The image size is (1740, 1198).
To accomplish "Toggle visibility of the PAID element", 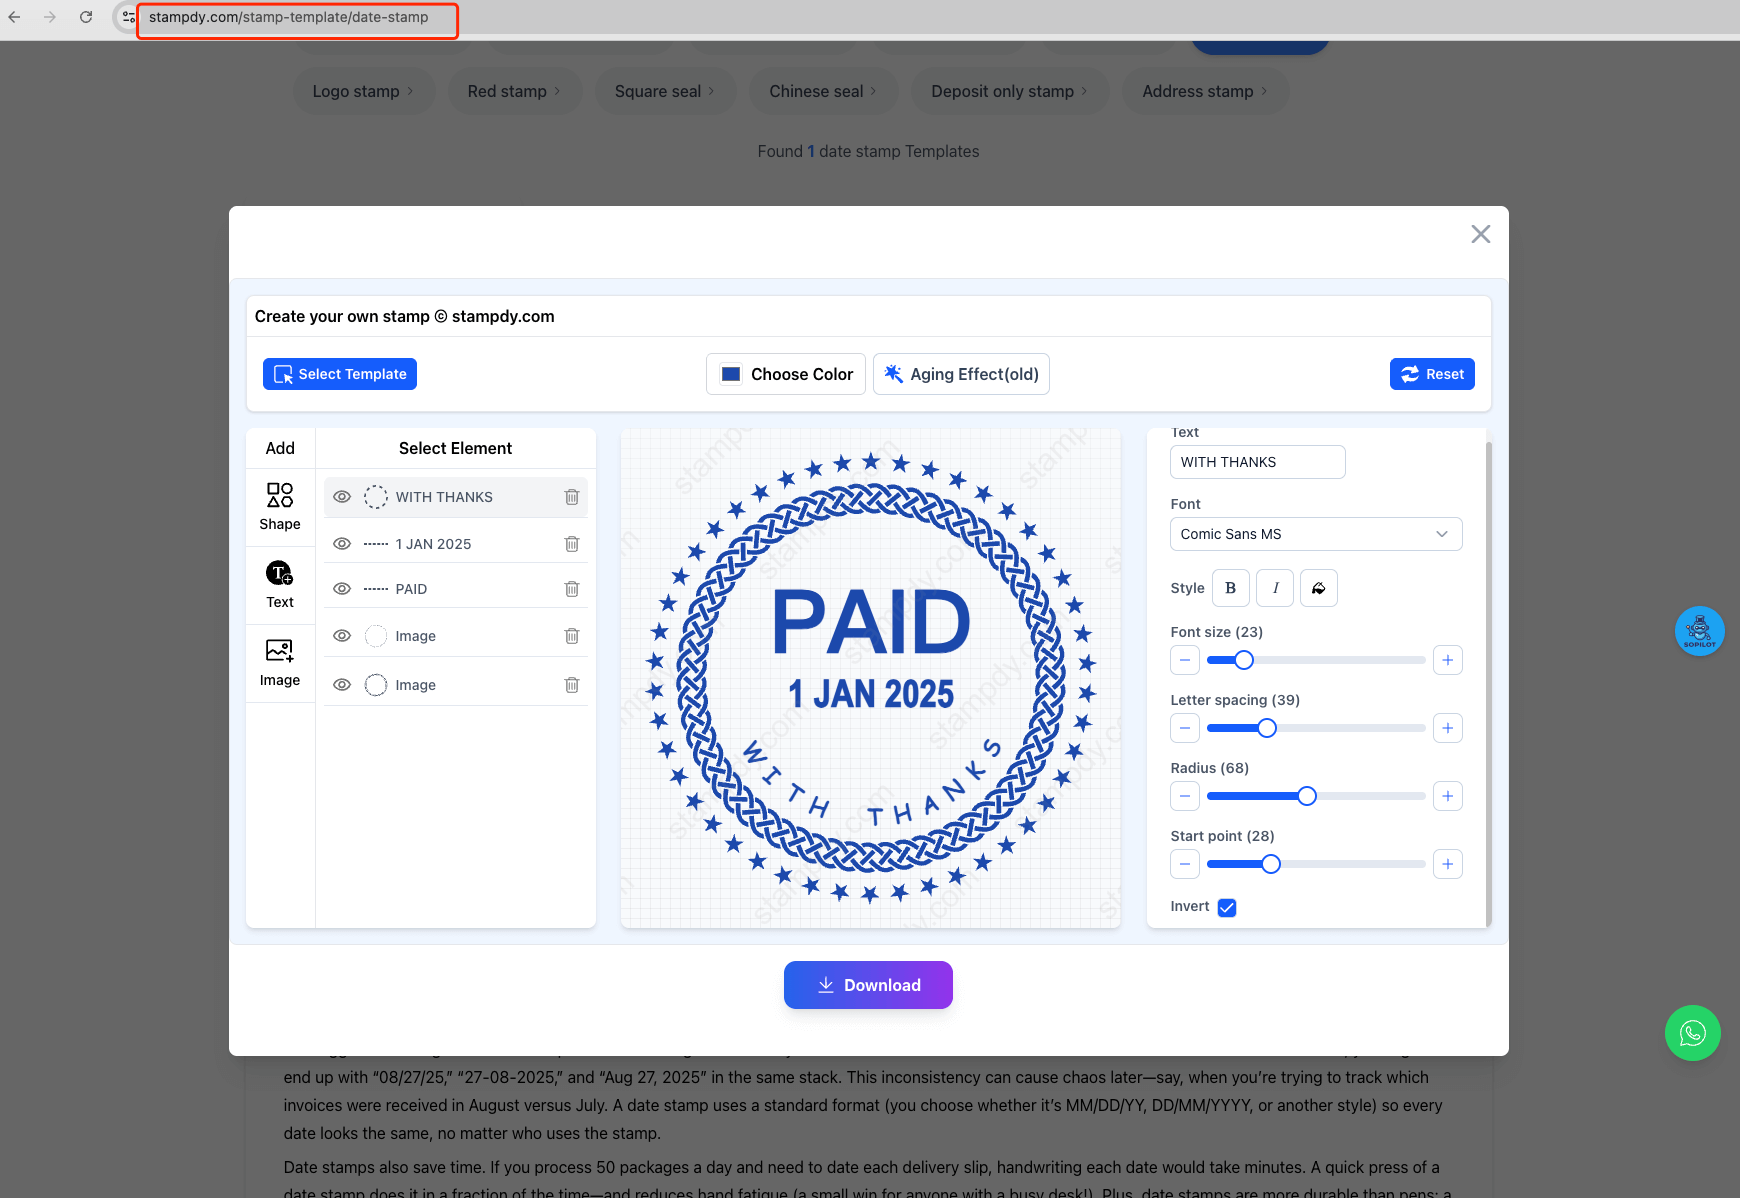I will coord(341,589).
